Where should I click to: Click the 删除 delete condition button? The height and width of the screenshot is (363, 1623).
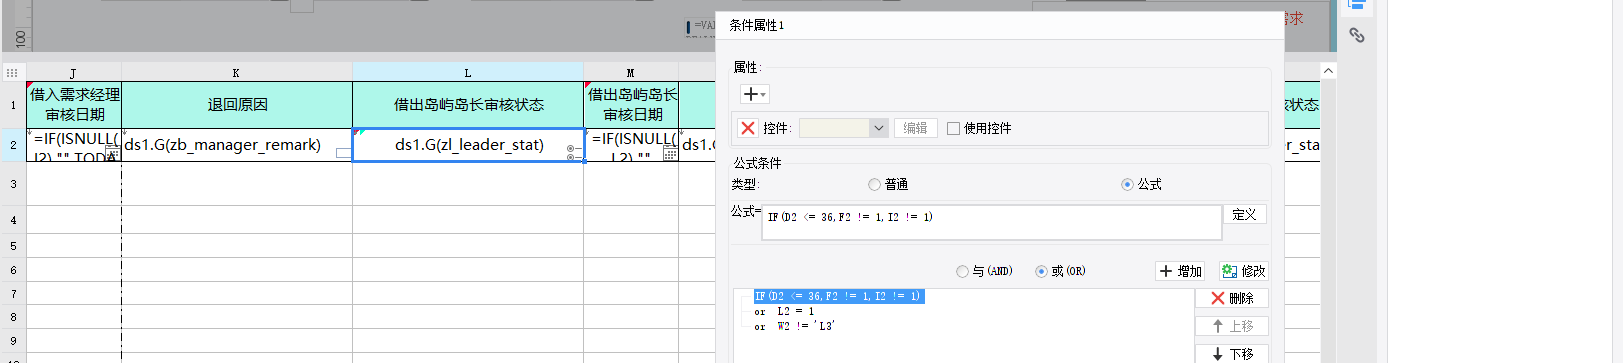pyautogui.click(x=1231, y=298)
